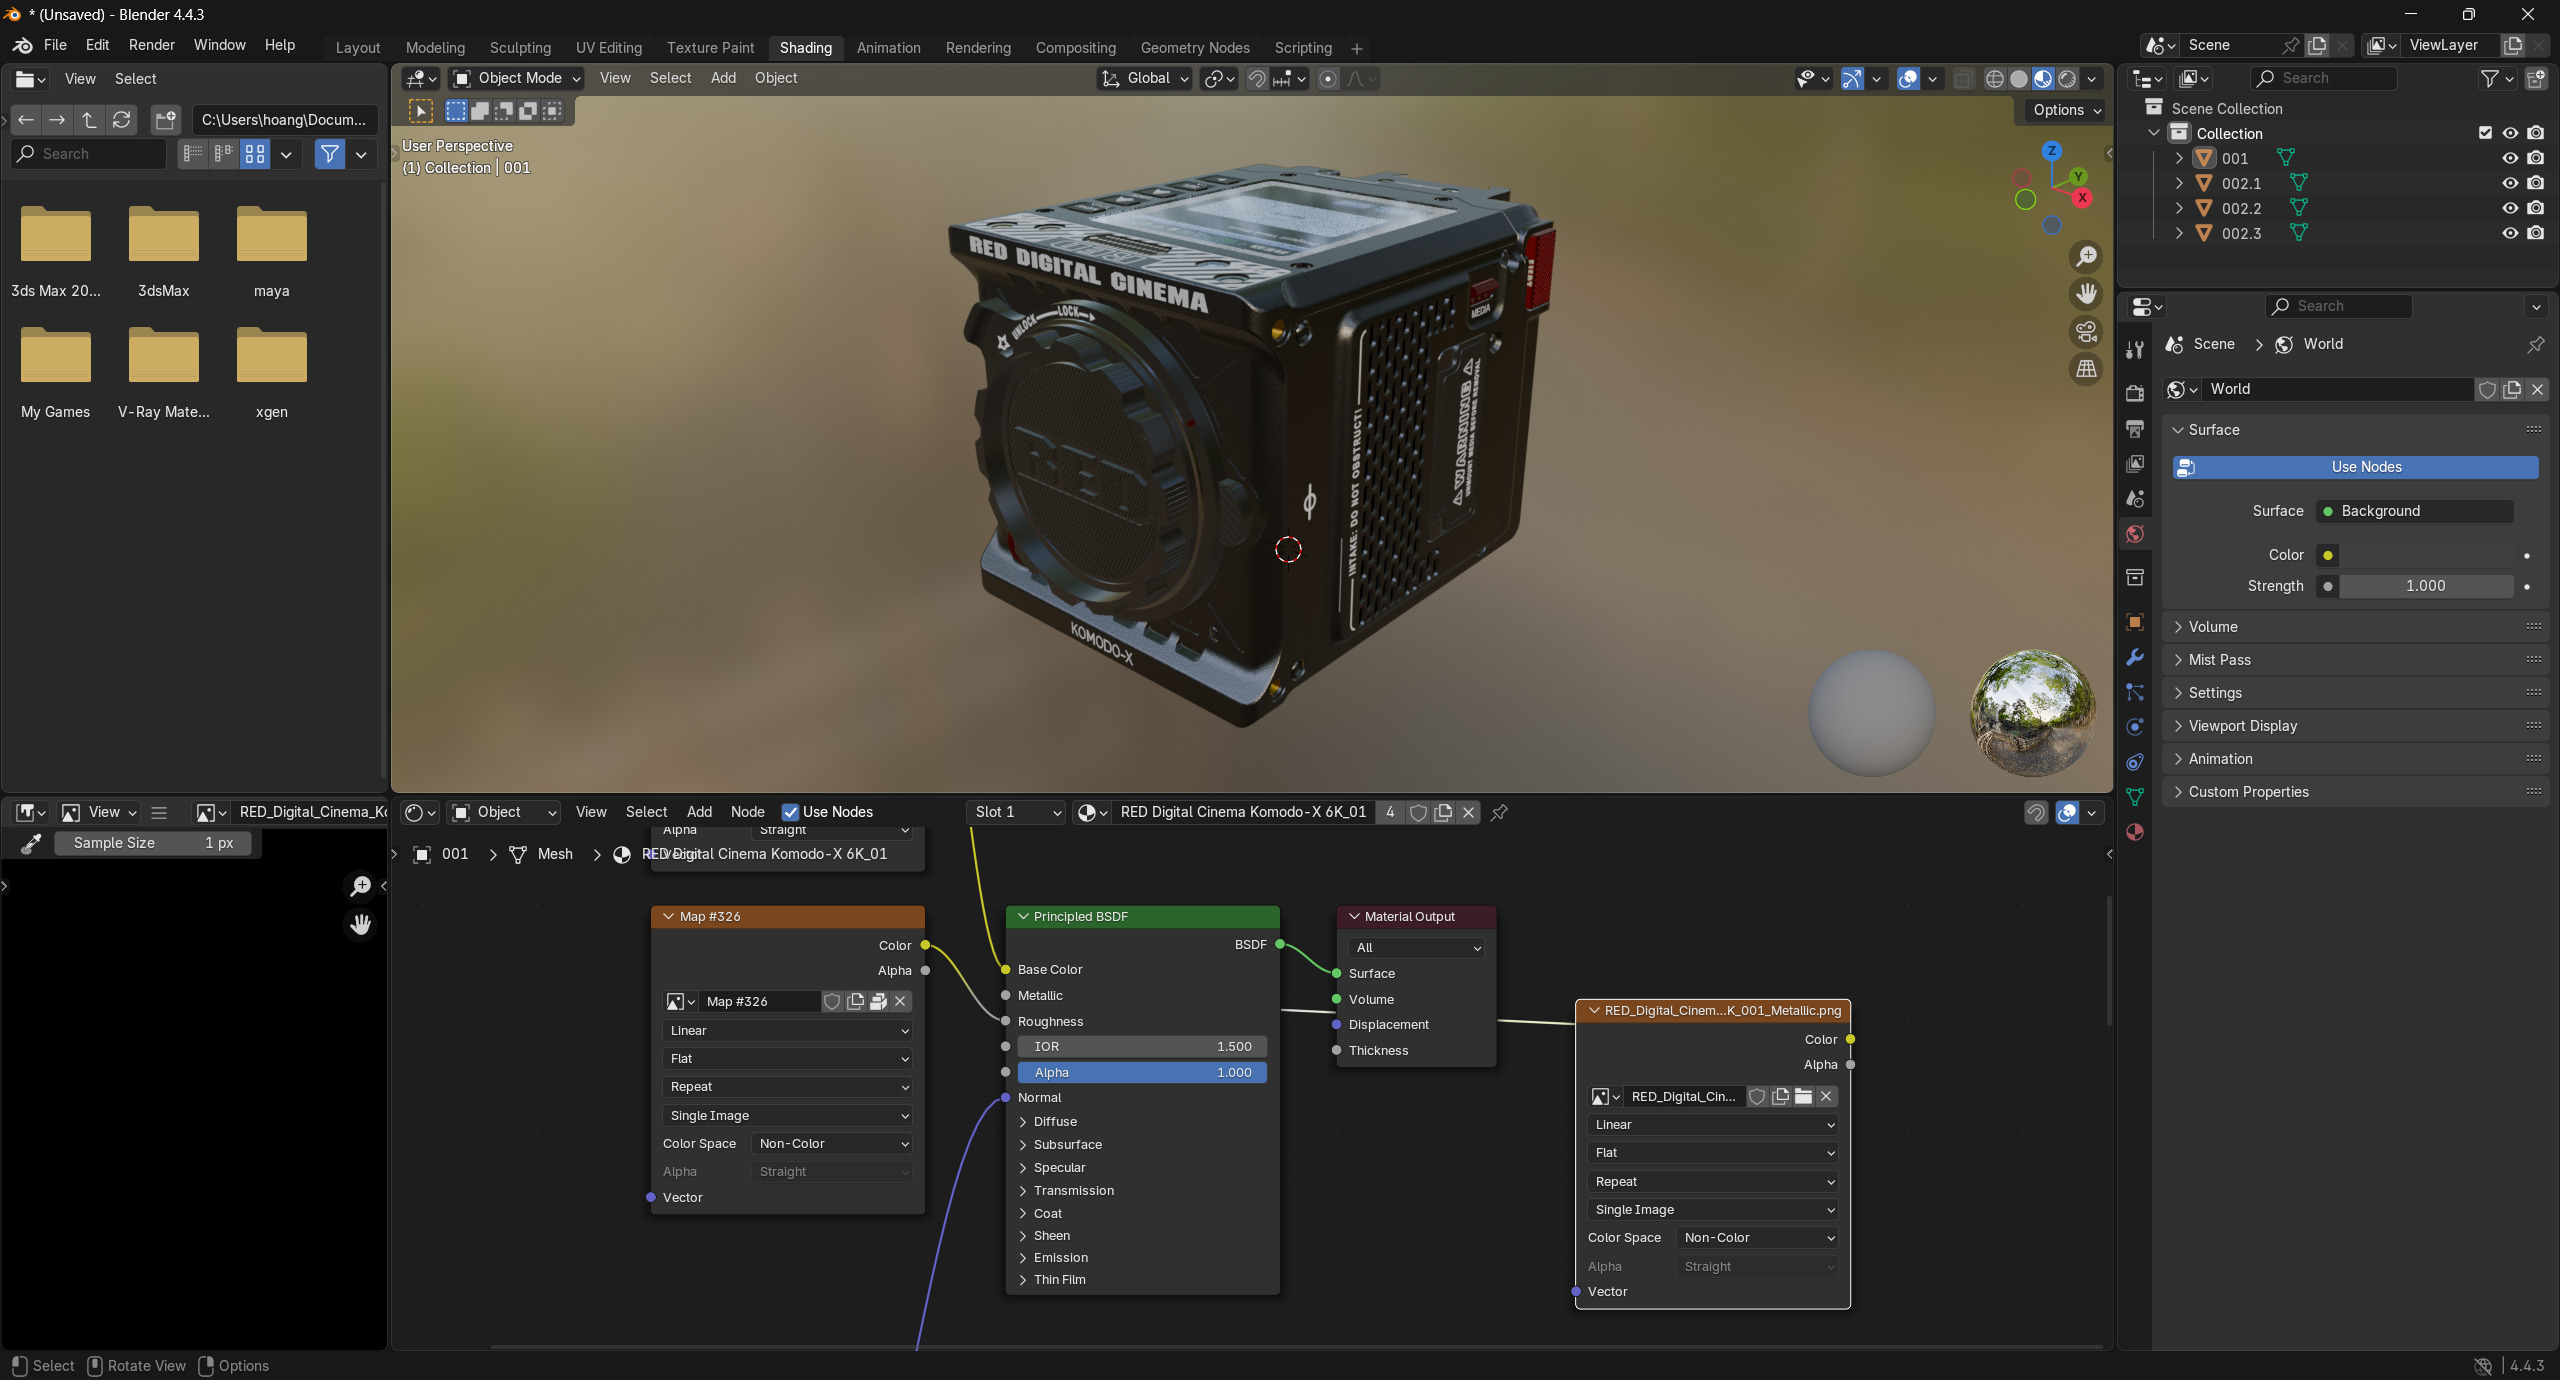Expand the Mist Pass panel
The image size is (2560, 1380).
[x=2354, y=660]
